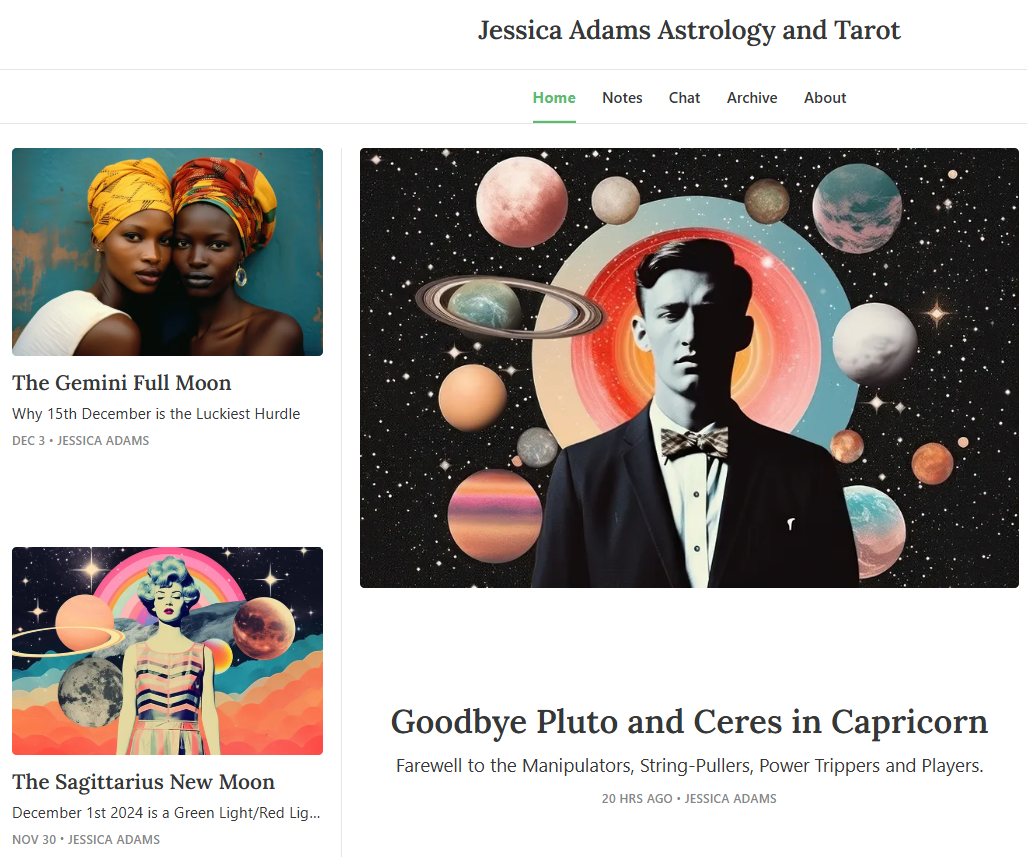Click Goodbye Pluto and Ceres in Capricorn headline
Viewport: 1027px width, 857px height.
click(x=689, y=722)
